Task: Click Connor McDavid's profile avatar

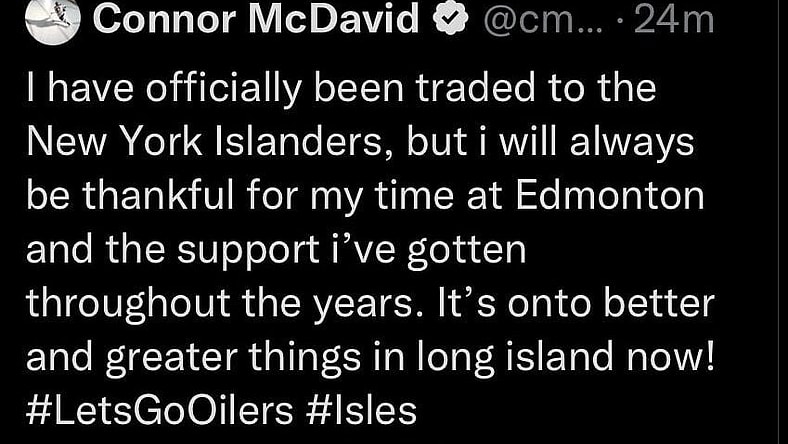Action: [x=52, y=20]
